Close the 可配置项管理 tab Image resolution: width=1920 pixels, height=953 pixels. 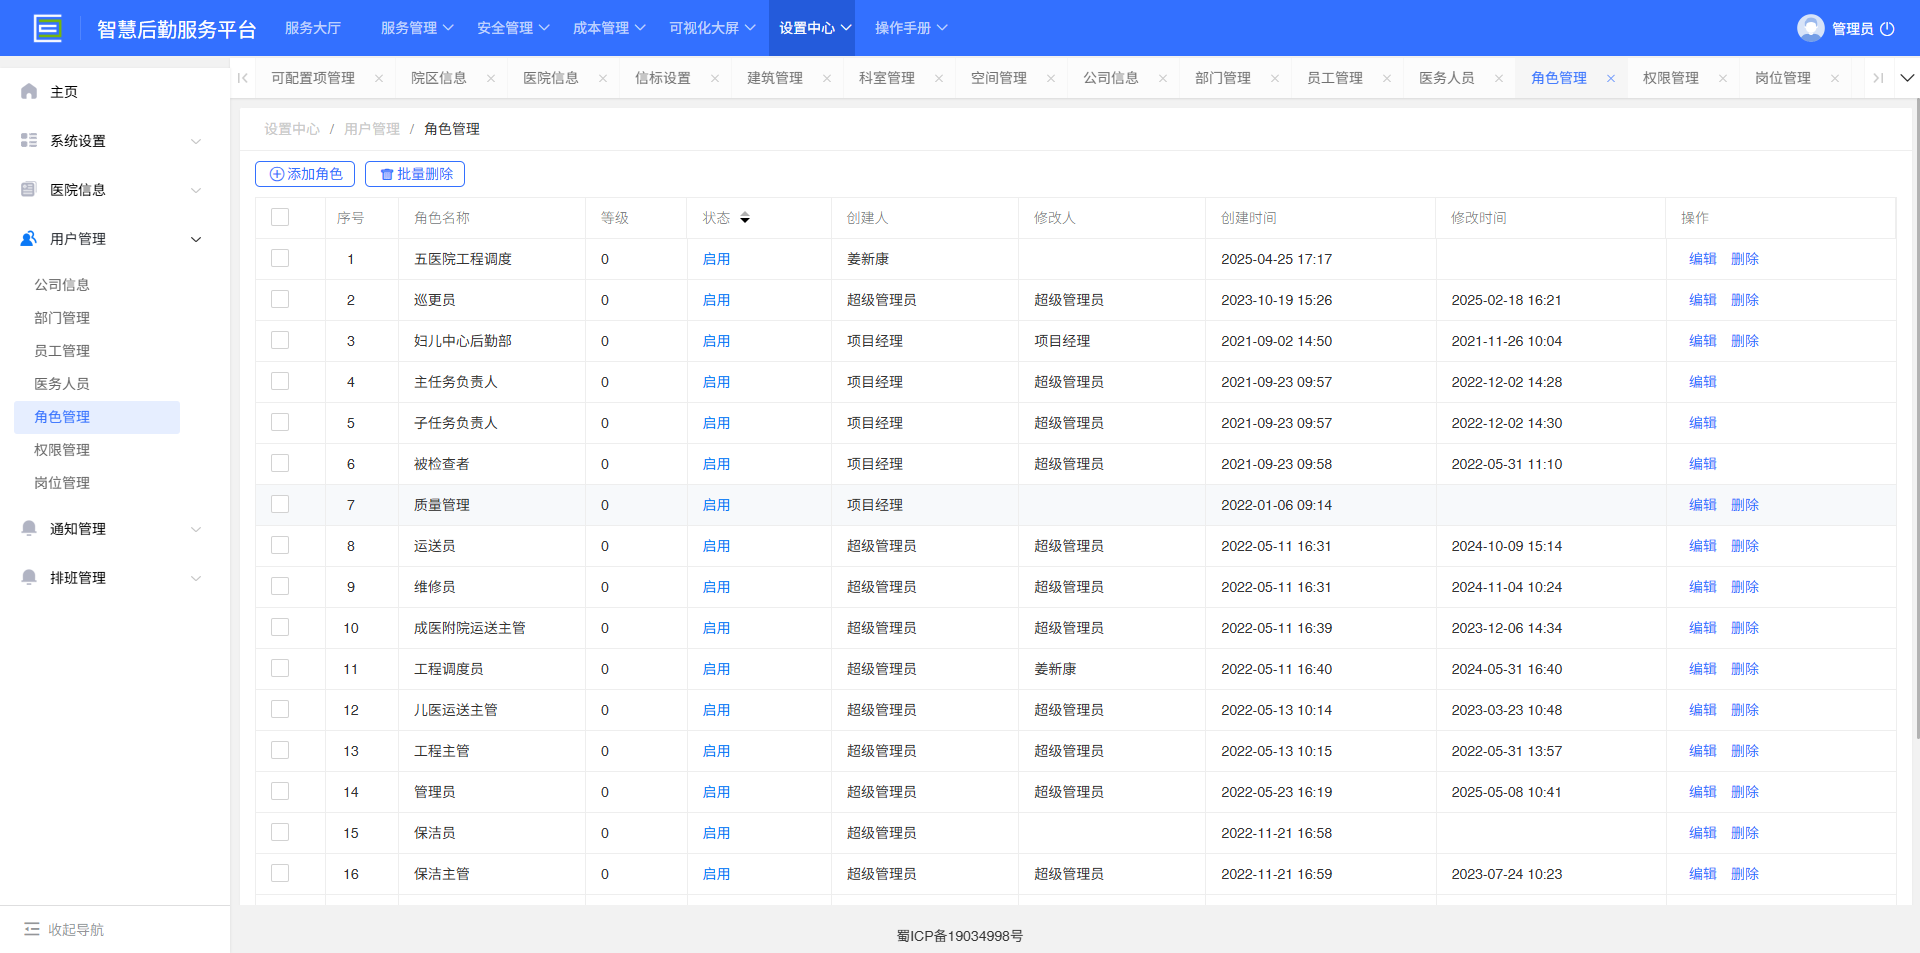[379, 78]
